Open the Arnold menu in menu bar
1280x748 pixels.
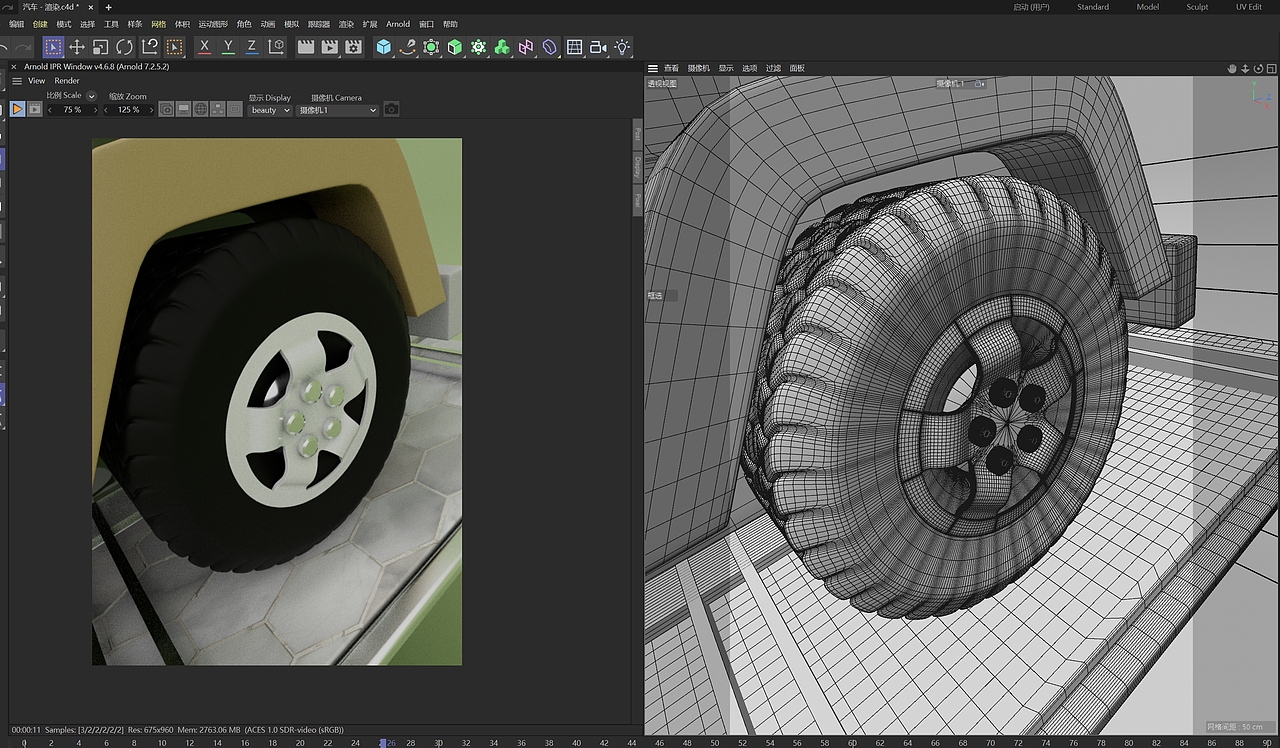pyautogui.click(x=398, y=24)
